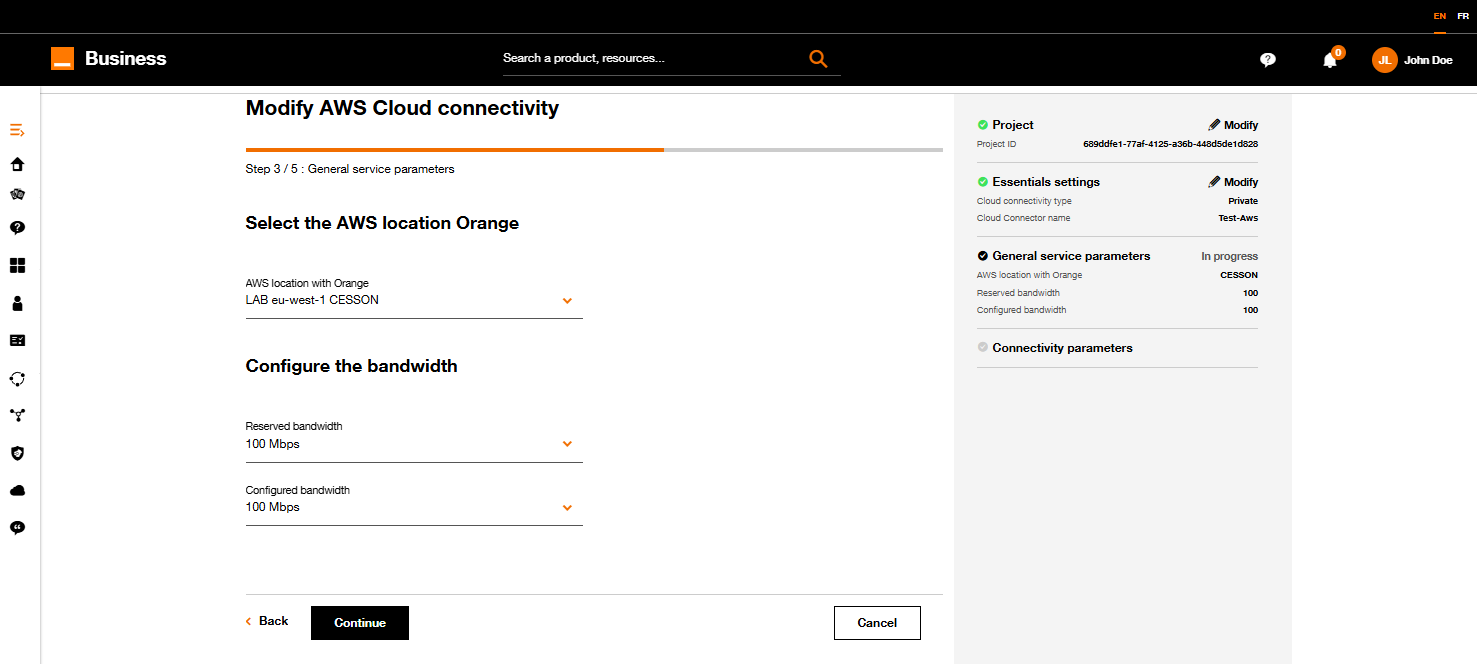Viewport: 1477px width, 664px height.
Task: Click the Continue button
Action: click(x=360, y=623)
